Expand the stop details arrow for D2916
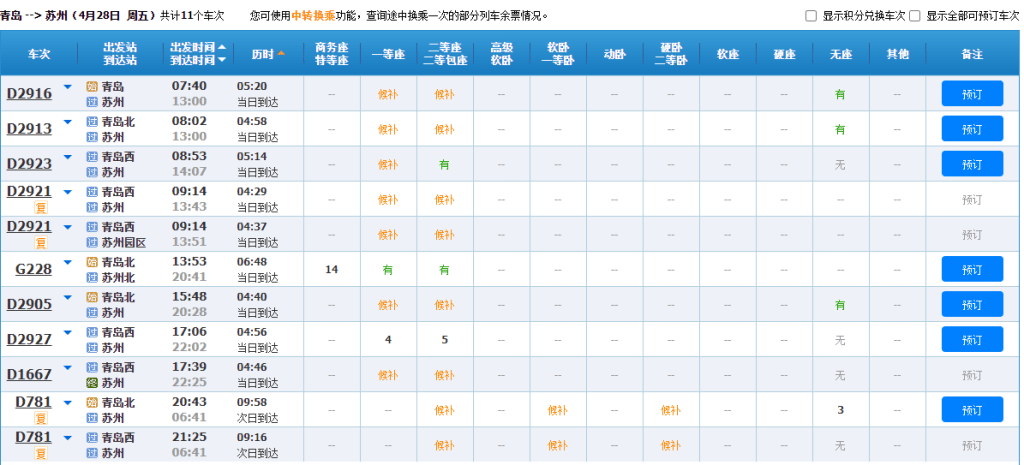This screenshot has height=465, width=1024. 68,88
